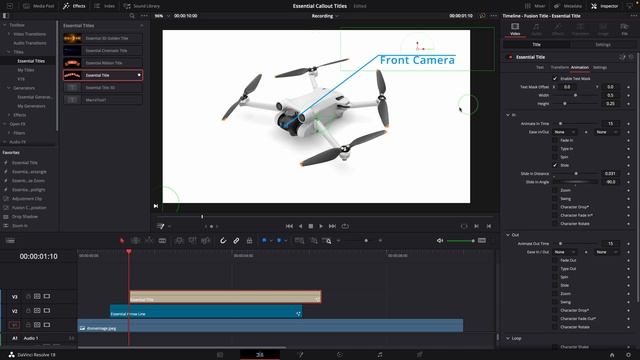Toggle auto track selector on V2
640x360 pixels.
tap(37, 311)
